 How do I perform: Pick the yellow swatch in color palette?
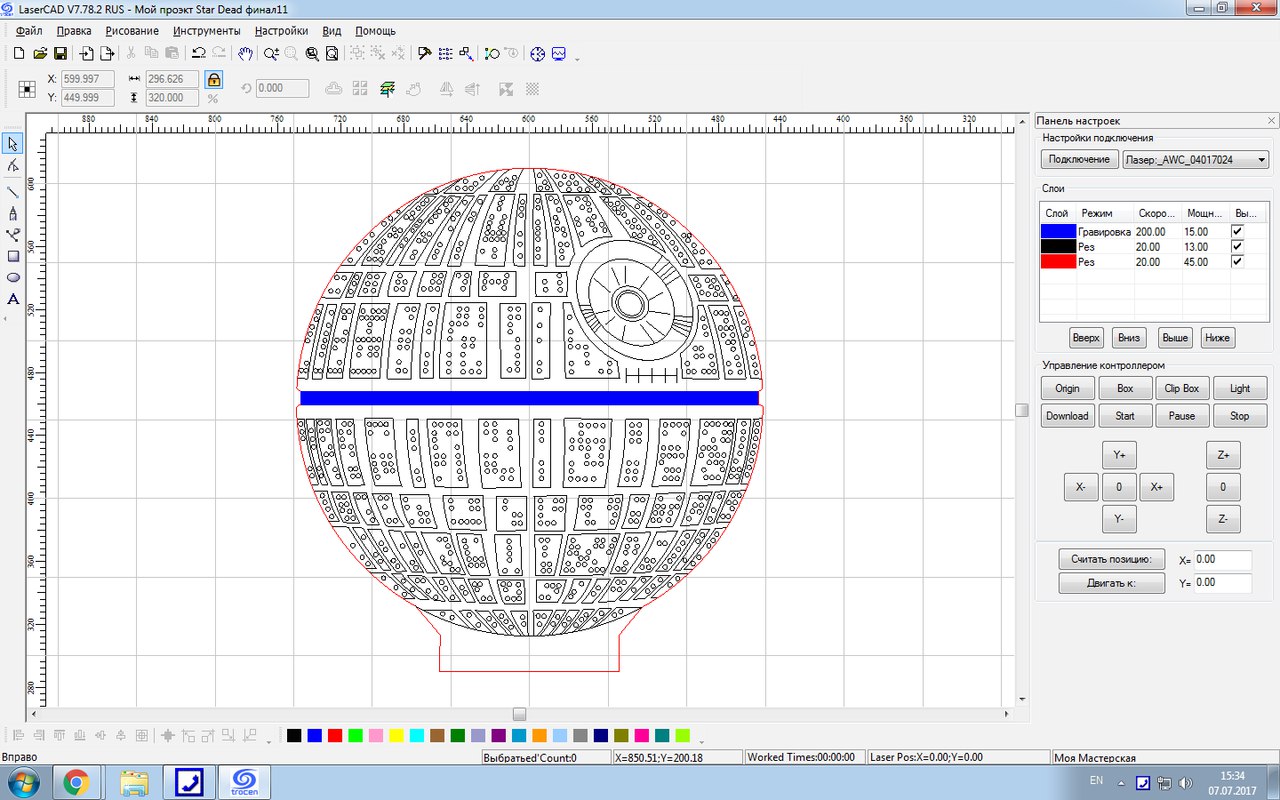396,736
